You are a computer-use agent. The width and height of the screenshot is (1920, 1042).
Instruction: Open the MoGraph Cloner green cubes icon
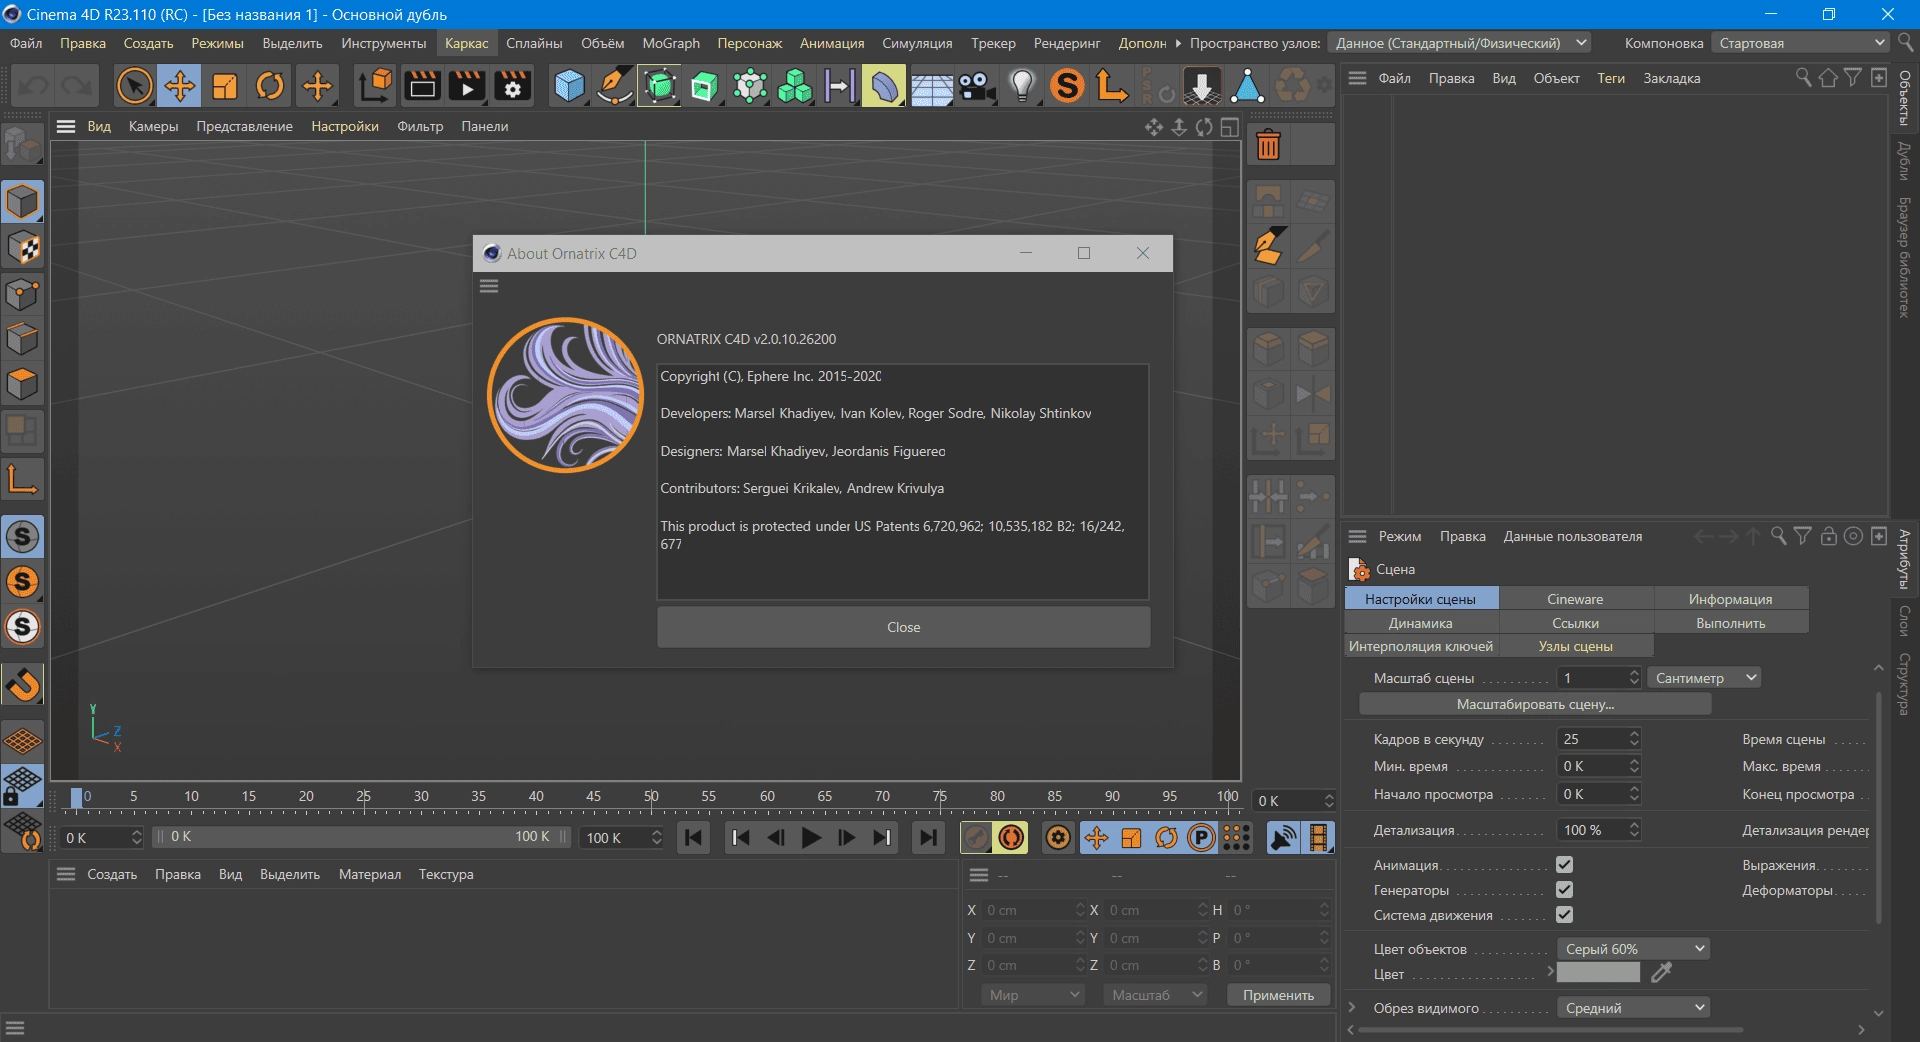[795, 86]
